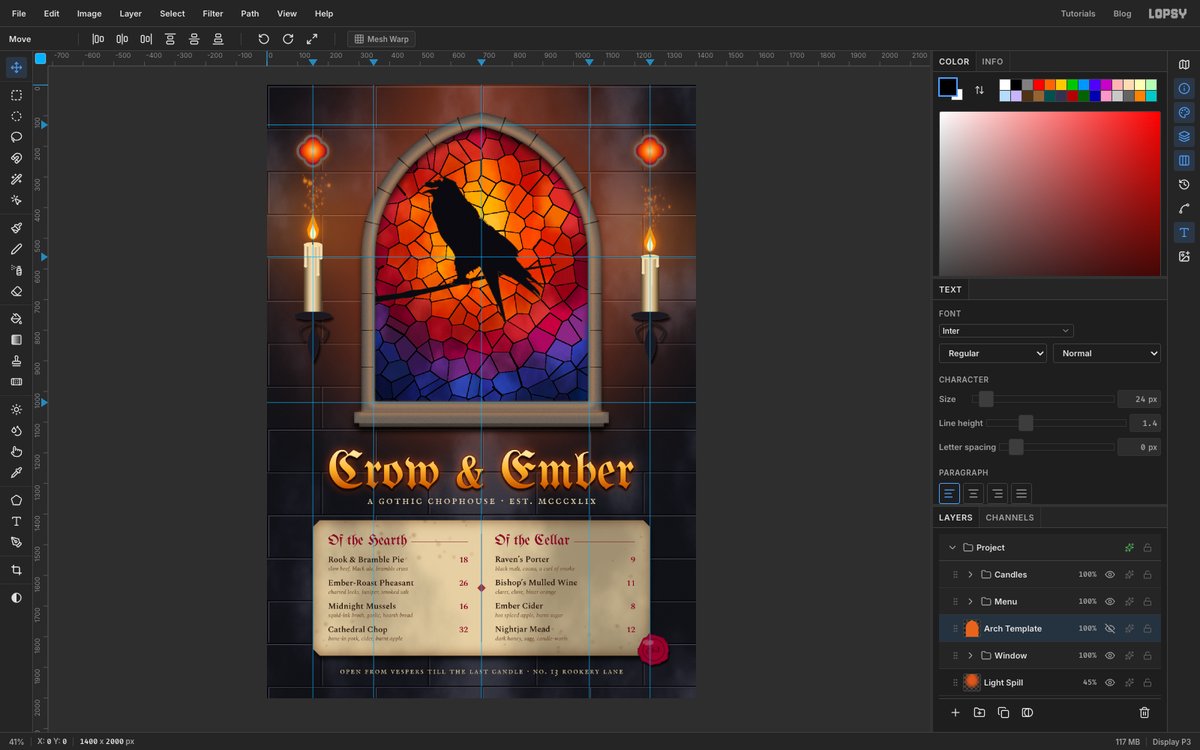The width and height of the screenshot is (1200, 750).
Task: Select the Lasso tool
Action: [x=16, y=137]
